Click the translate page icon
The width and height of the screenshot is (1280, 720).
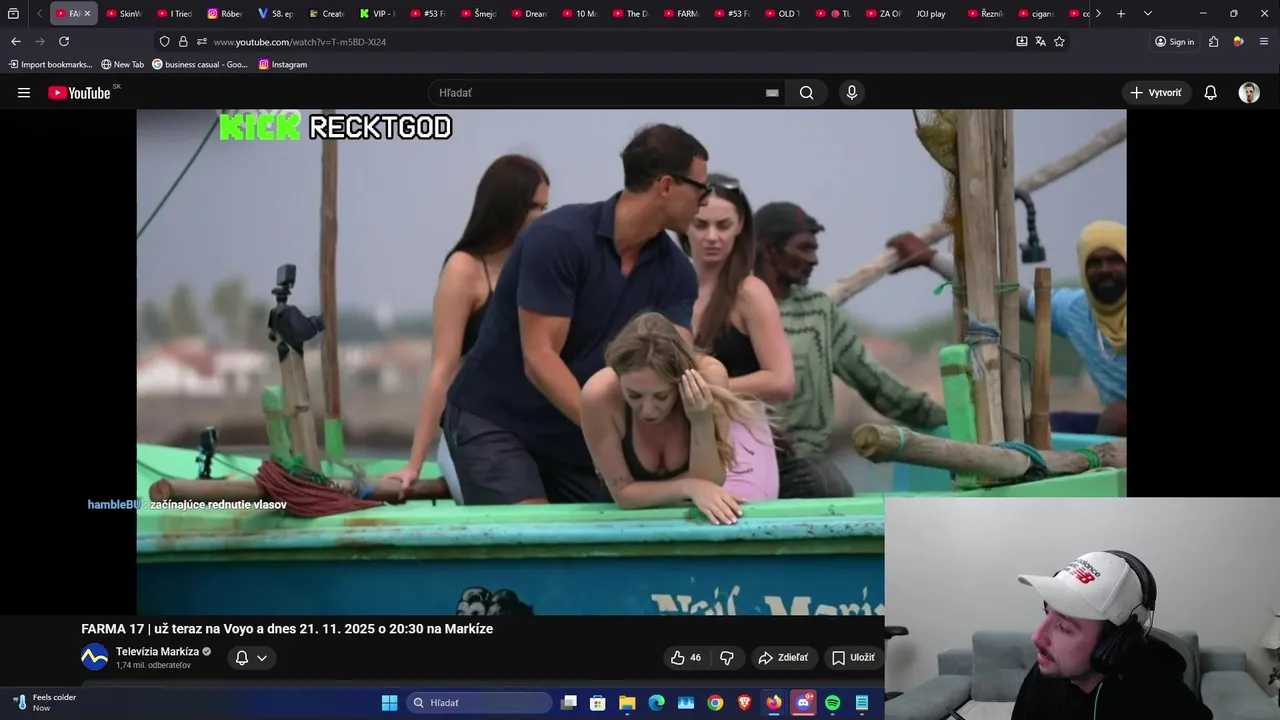pyautogui.click(x=1040, y=41)
